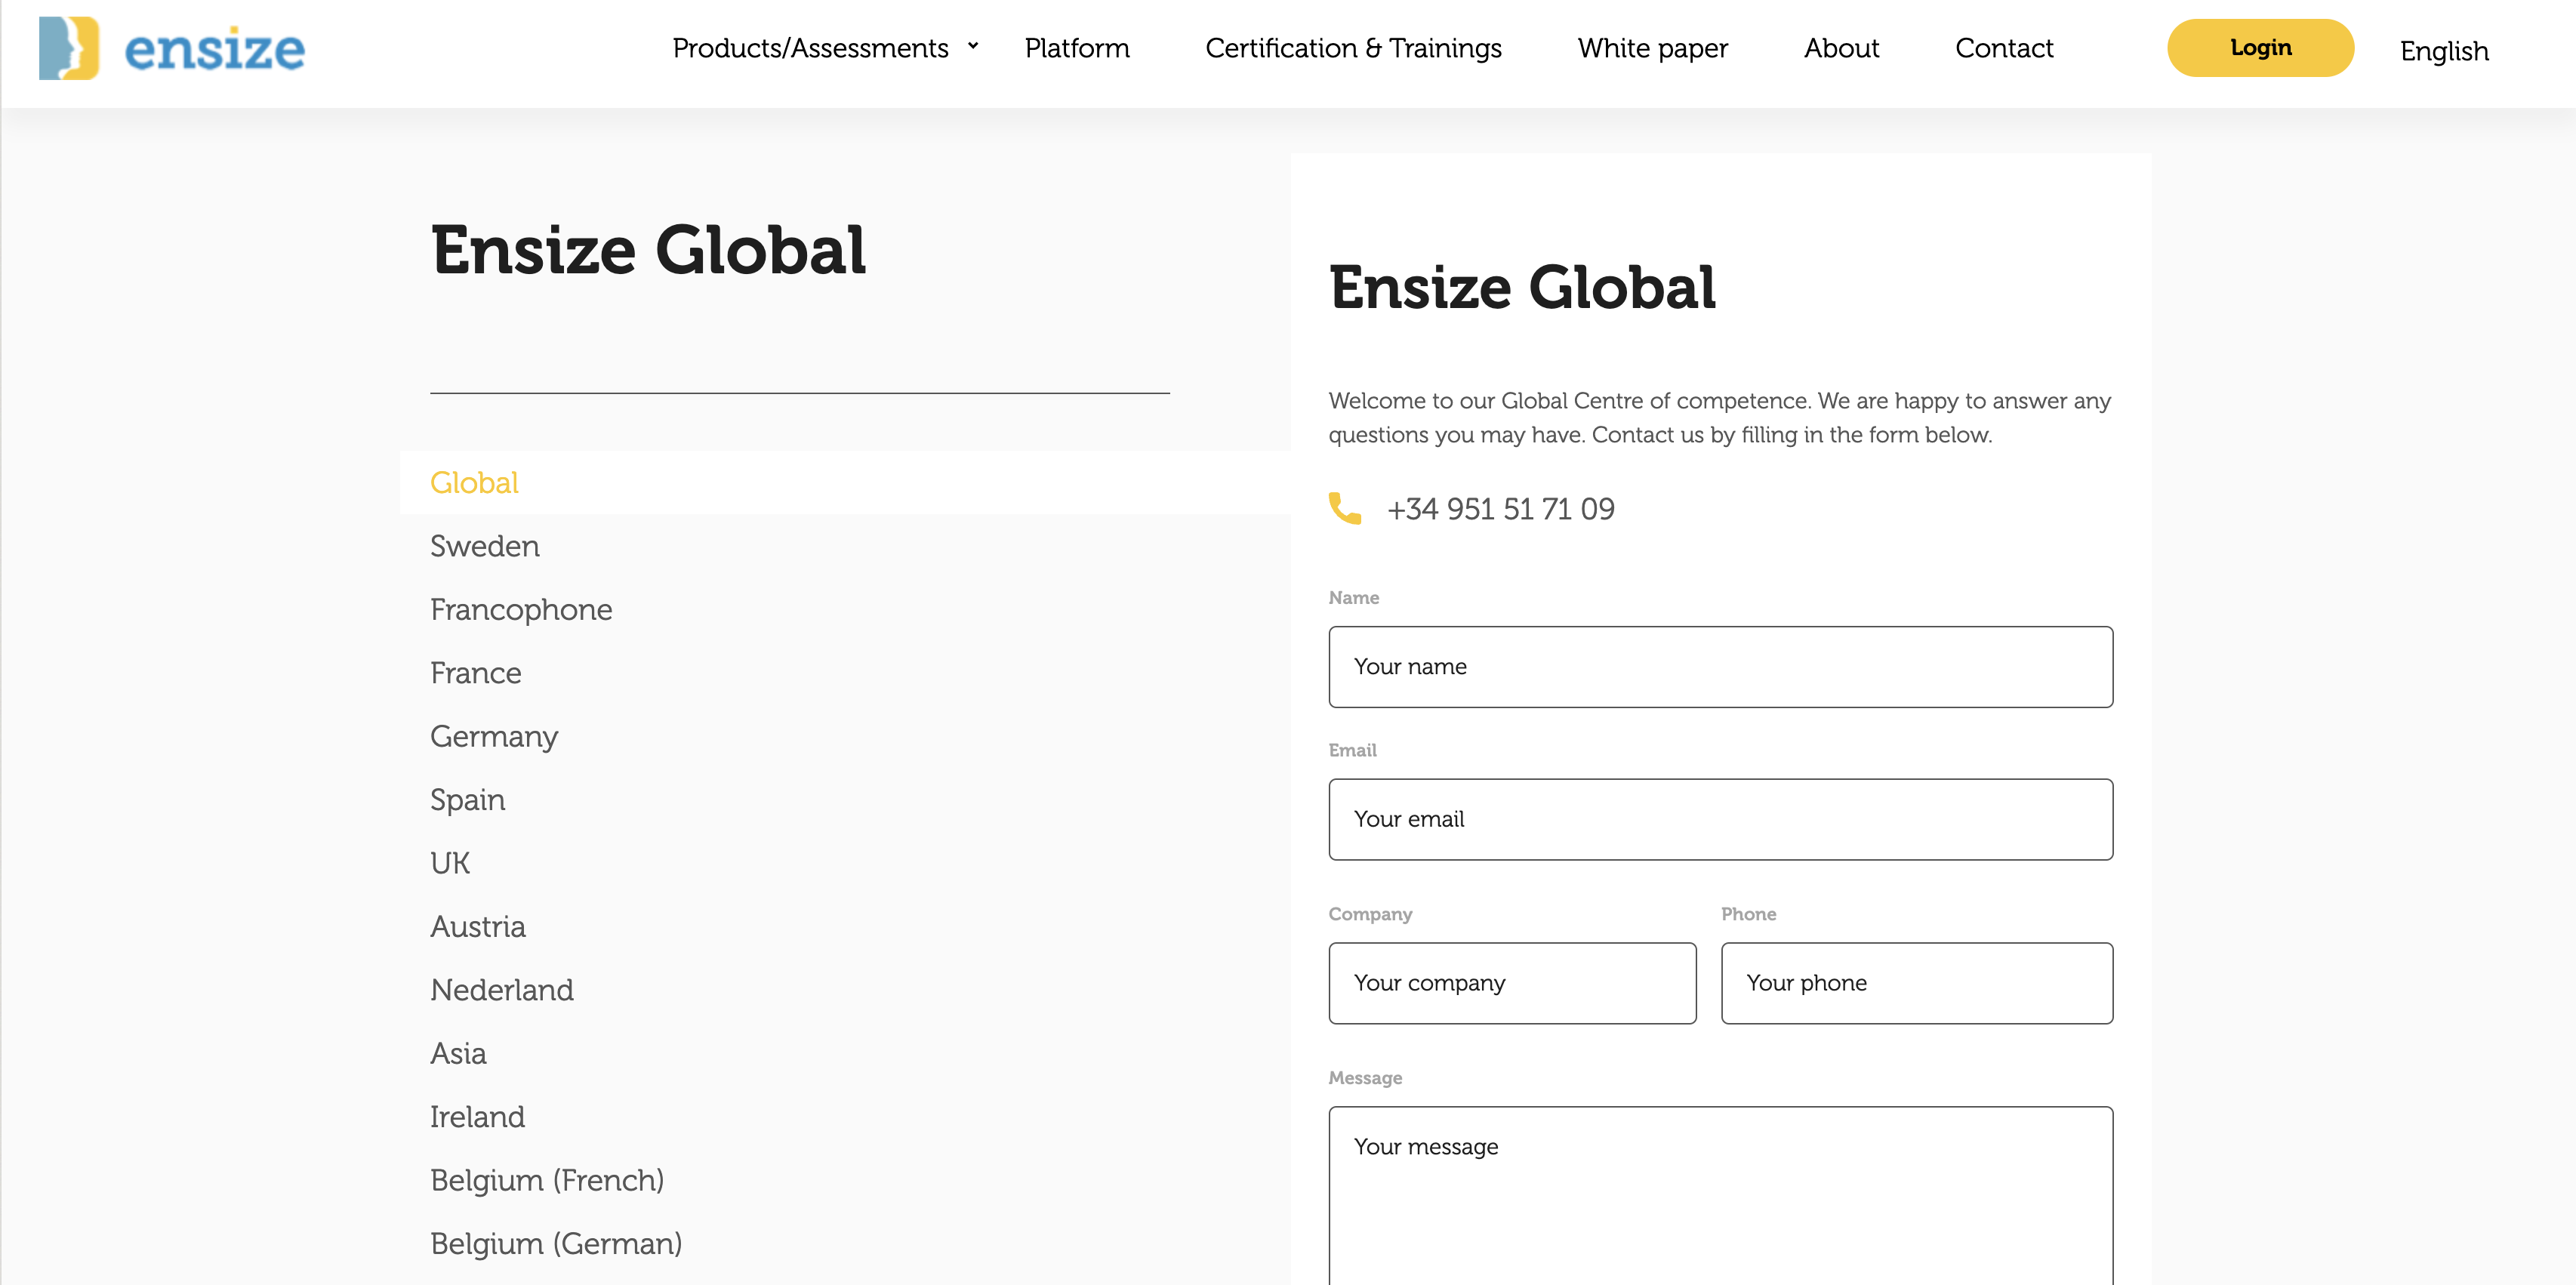This screenshot has width=2576, height=1285.
Task: Click the phone number +34 951 51 71 09
Action: tap(1500, 509)
